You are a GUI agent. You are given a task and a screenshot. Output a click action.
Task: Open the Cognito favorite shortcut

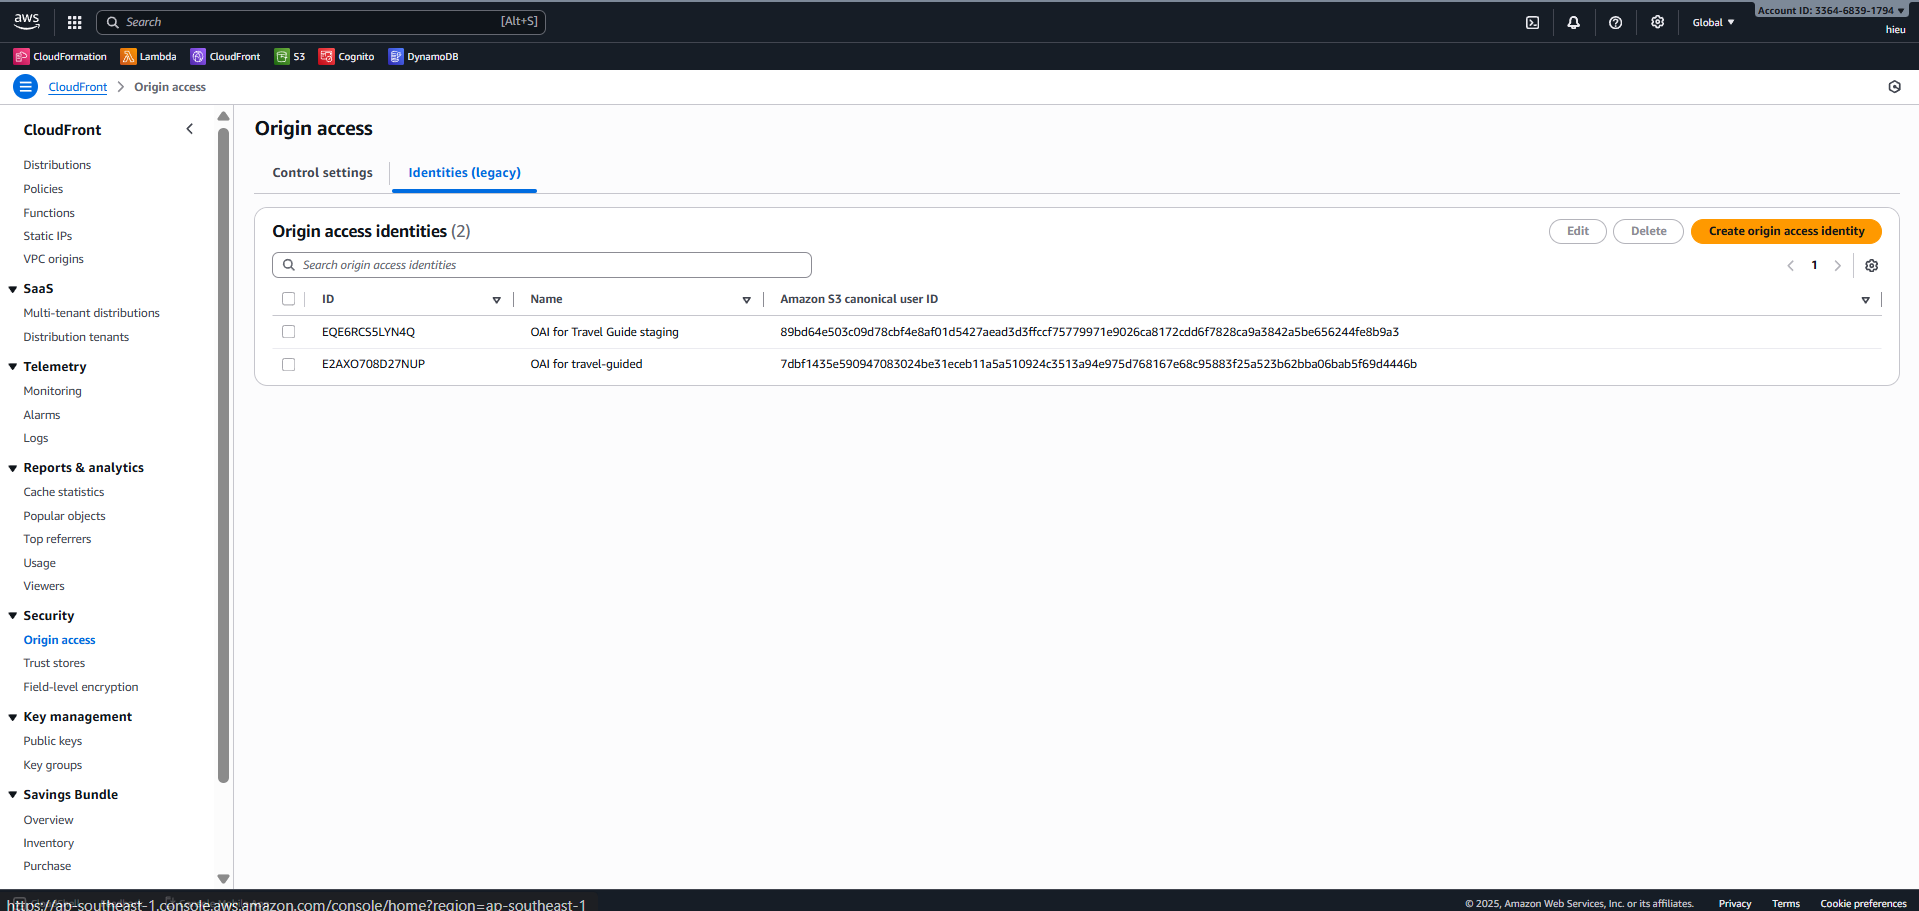[x=346, y=56]
